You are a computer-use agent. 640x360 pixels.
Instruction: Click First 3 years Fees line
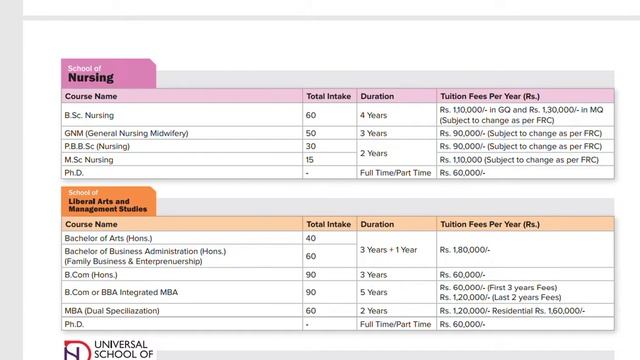pos(498,287)
